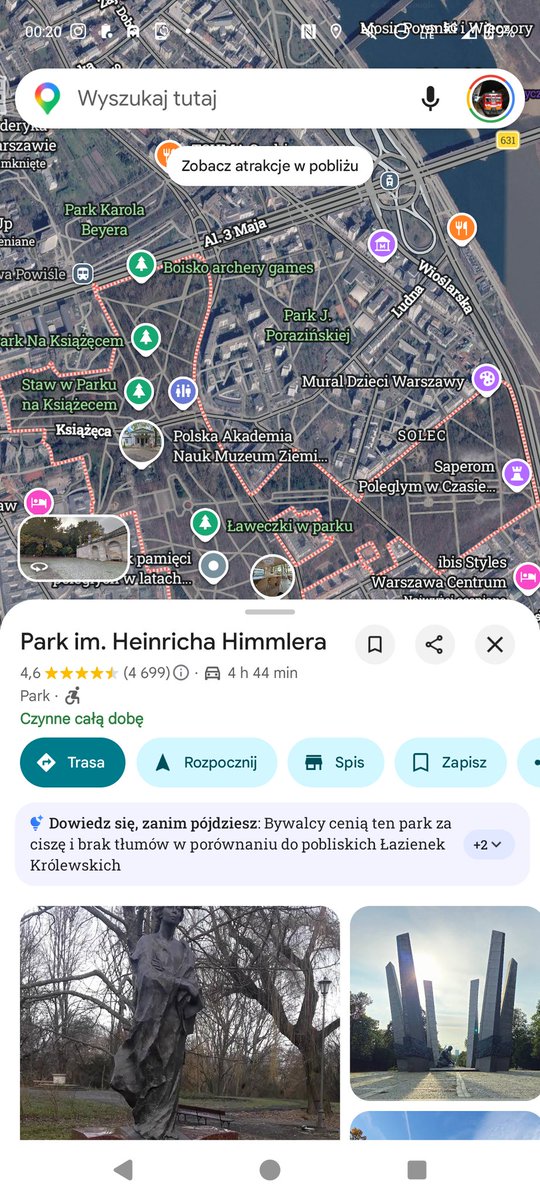Select the Park Na Książęcem tree pin

click(x=147, y=340)
